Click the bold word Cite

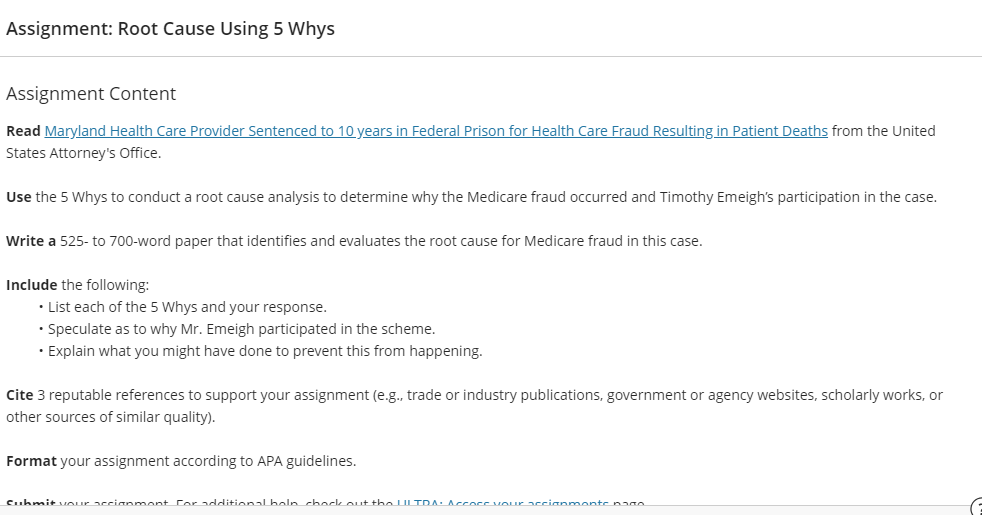tap(19, 395)
